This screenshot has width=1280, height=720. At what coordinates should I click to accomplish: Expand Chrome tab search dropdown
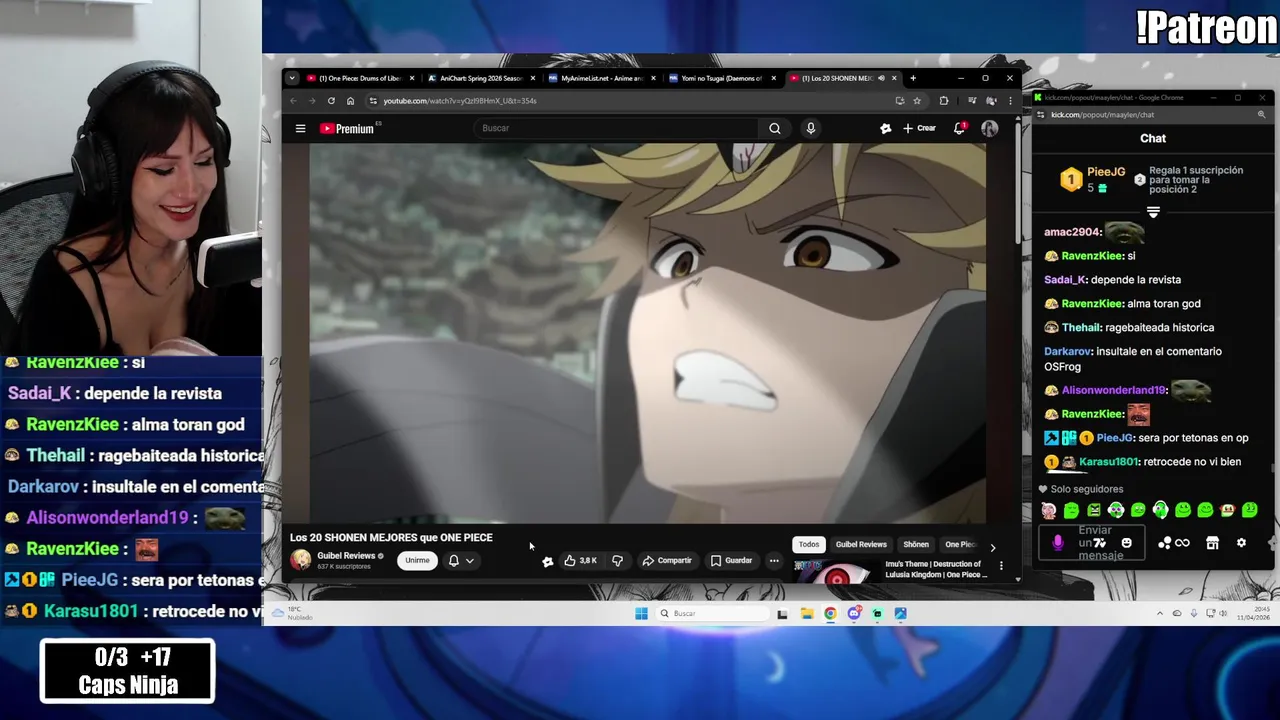pos(291,78)
